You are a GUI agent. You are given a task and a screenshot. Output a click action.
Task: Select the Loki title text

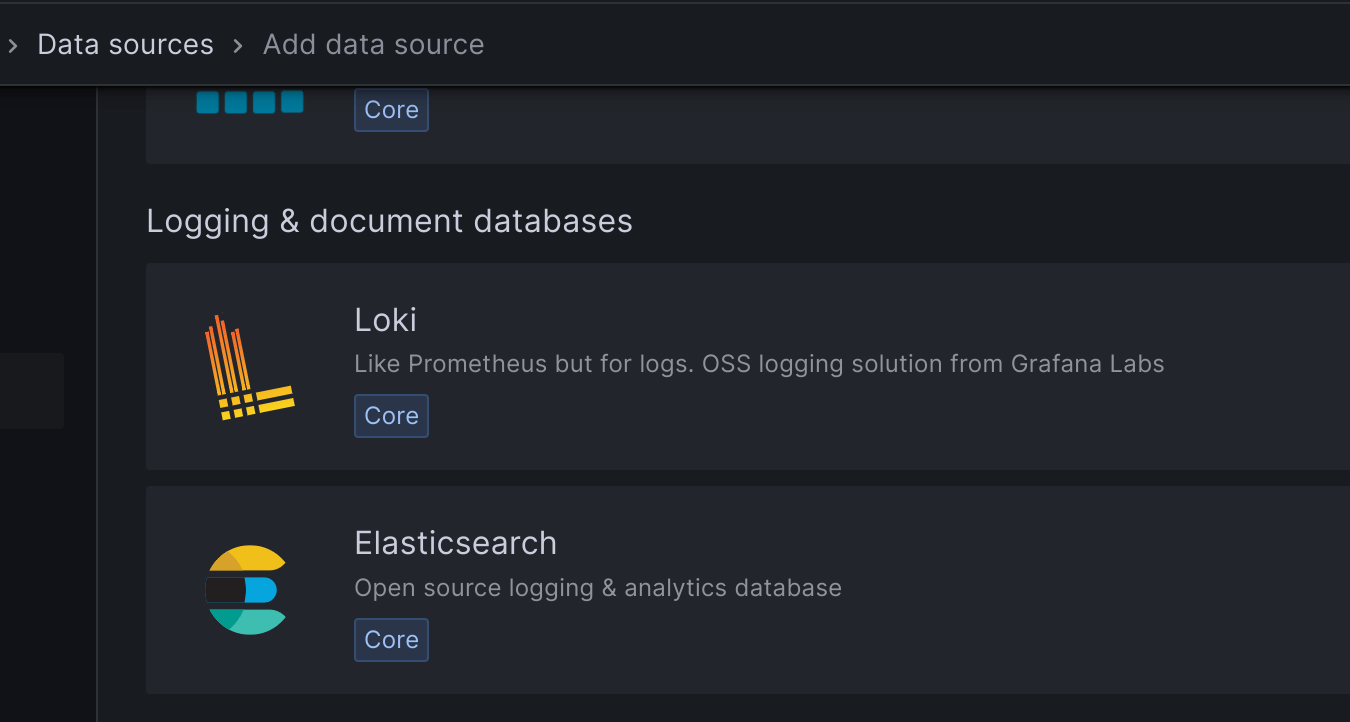click(386, 319)
